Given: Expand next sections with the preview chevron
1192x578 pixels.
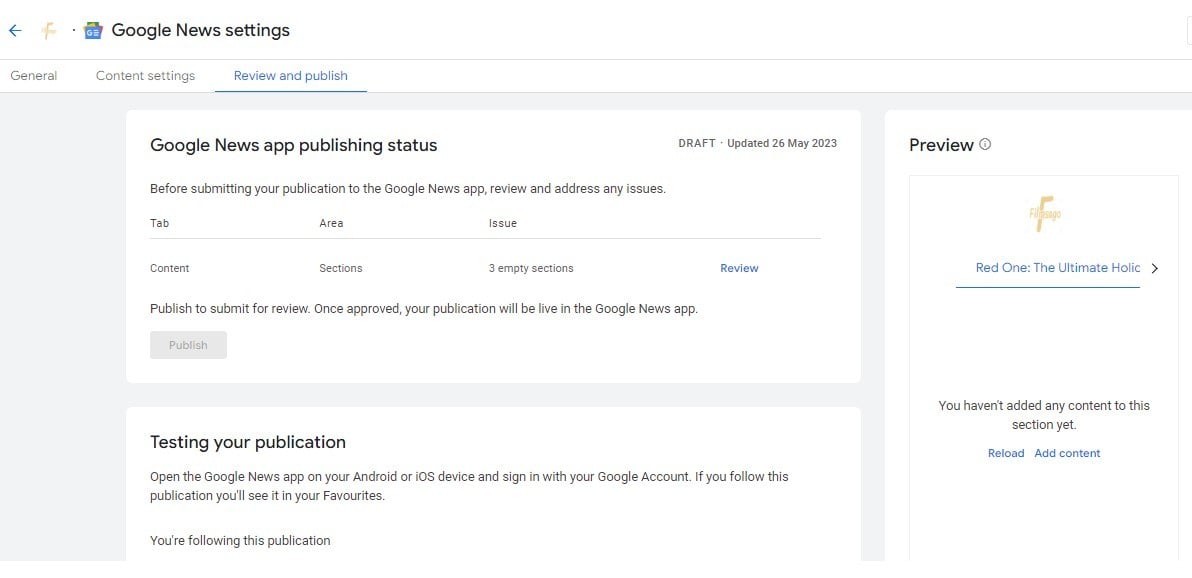Looking at the screenshot, I should pyautogui.click(x=1155, y=268).
